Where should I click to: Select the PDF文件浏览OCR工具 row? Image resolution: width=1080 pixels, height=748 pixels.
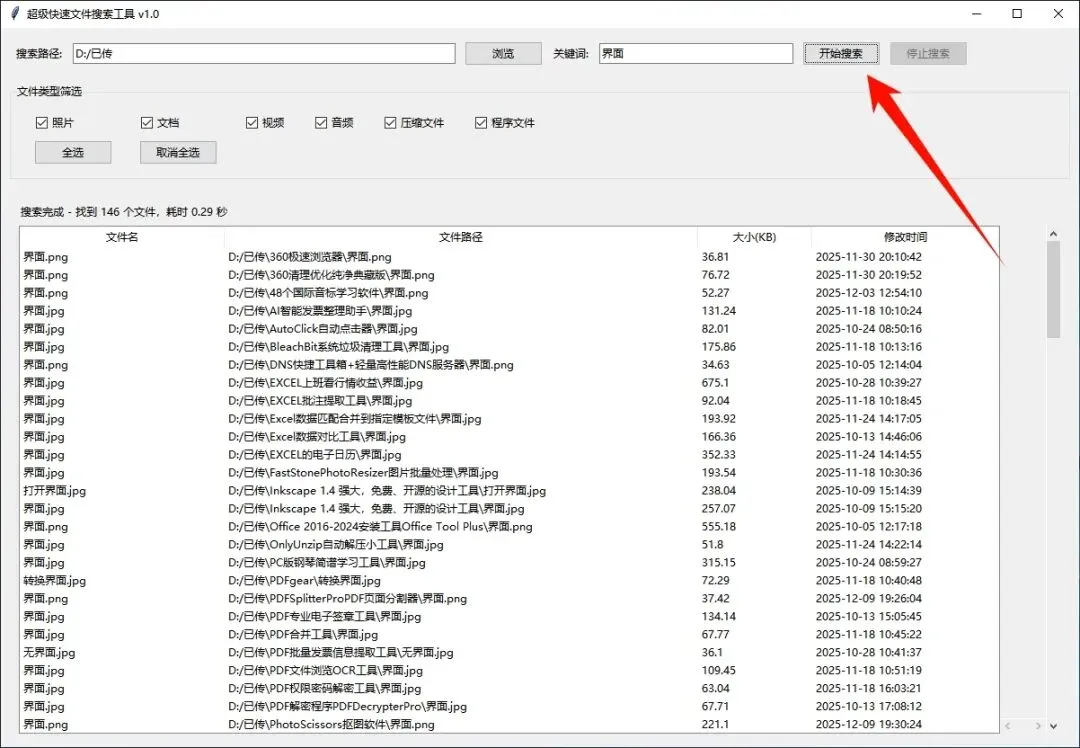click(510, 670)
